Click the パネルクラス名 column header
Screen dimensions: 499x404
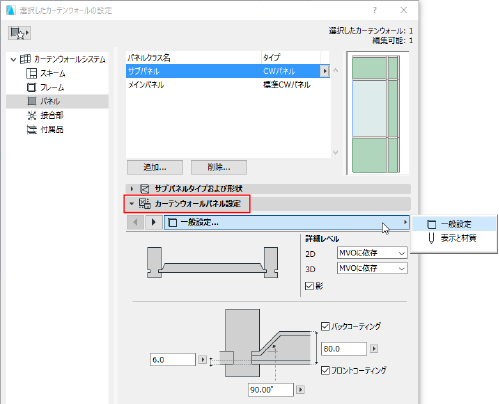[194, 58]
